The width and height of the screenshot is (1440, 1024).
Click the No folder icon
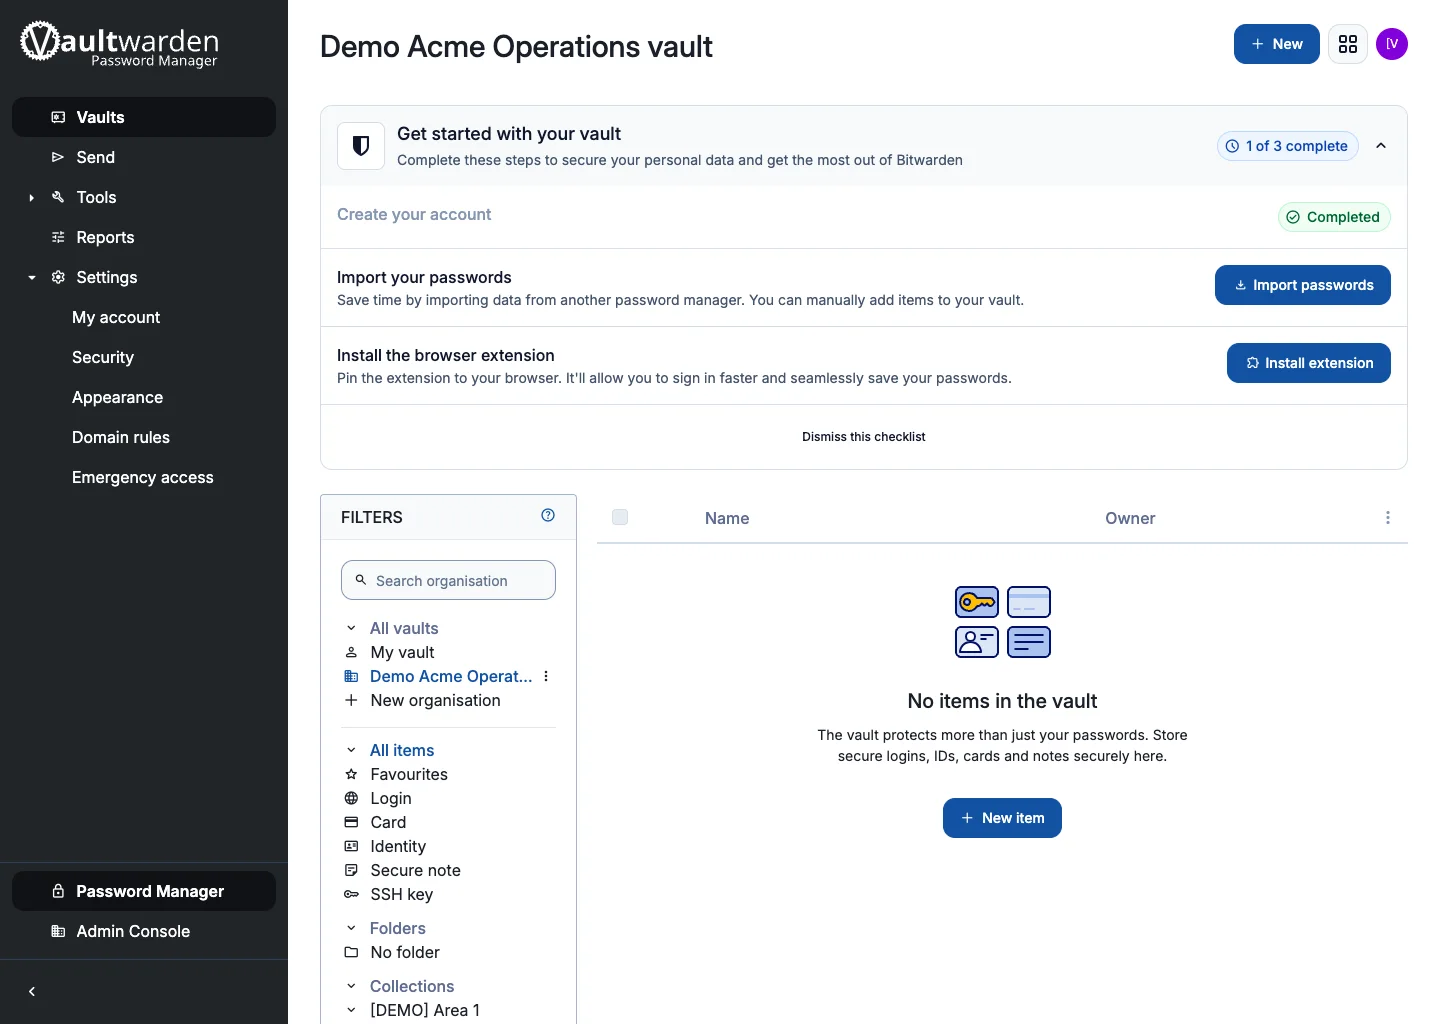(351, 952)
